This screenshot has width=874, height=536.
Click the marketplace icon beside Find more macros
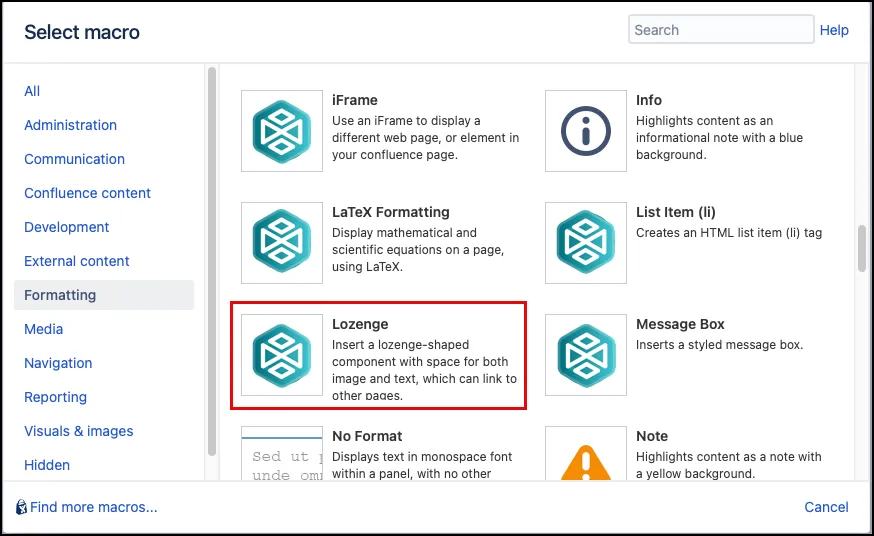tap(21, 507)
